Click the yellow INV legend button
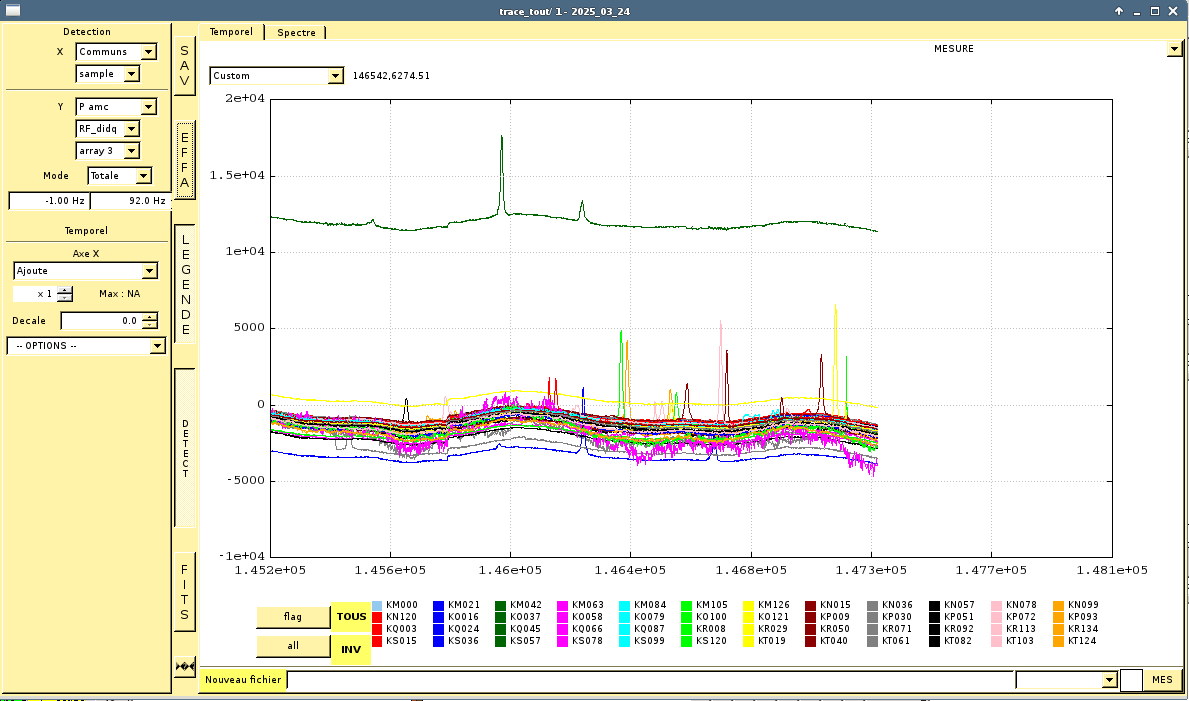Viewport: 1189px width, 701px height. [351, 649]
